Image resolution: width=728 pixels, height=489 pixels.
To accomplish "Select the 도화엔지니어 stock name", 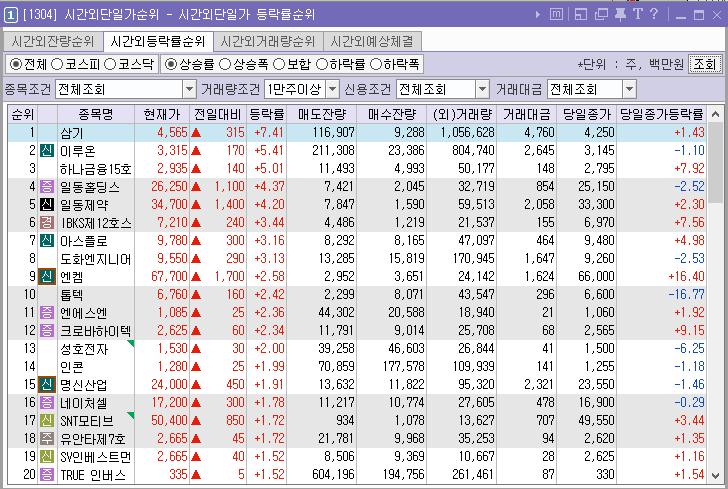I will click(x=96, y=259).
